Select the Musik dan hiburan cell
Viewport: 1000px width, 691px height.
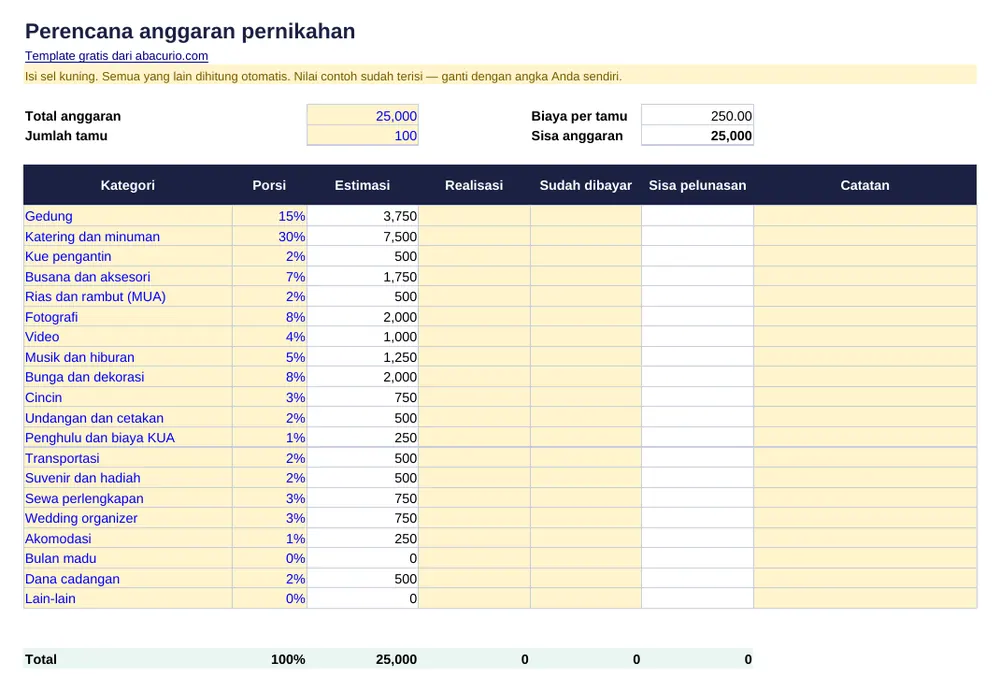click(x=128, y=357)
